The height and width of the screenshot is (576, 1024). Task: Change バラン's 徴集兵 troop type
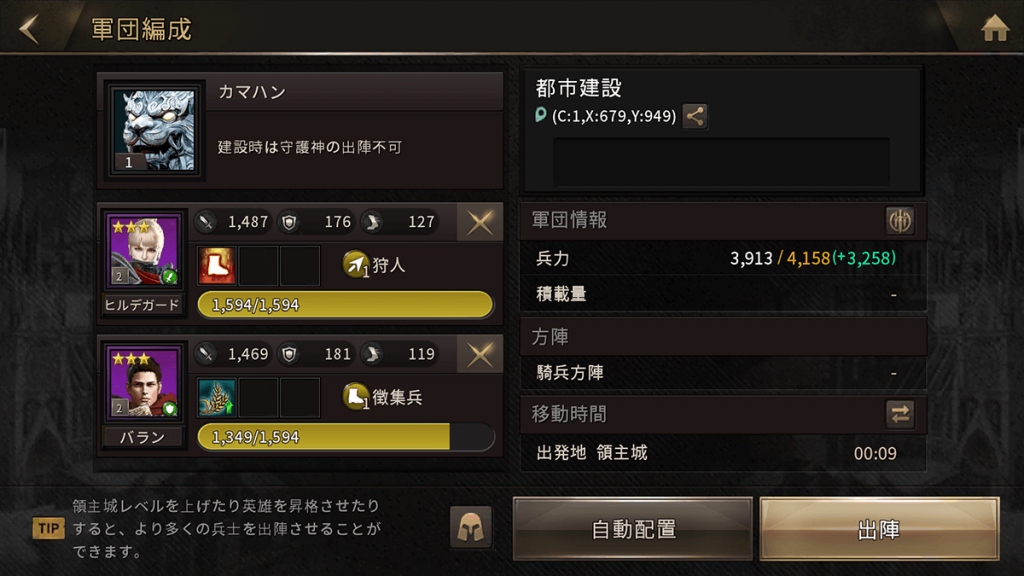click(383, 396)
